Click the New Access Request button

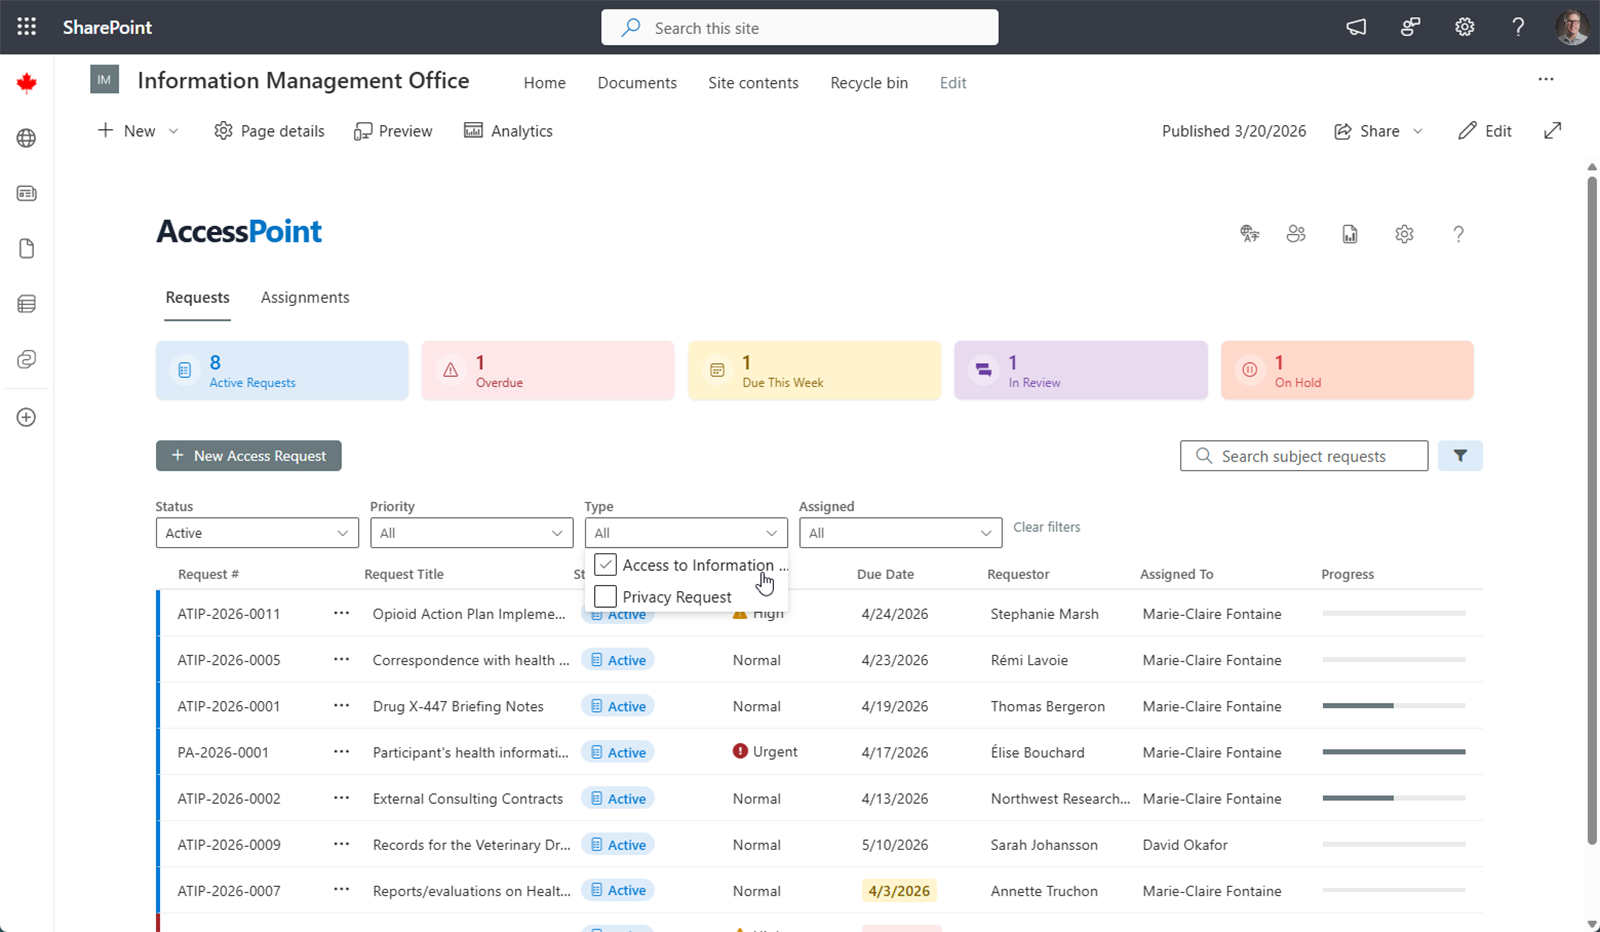click(249, 456)
